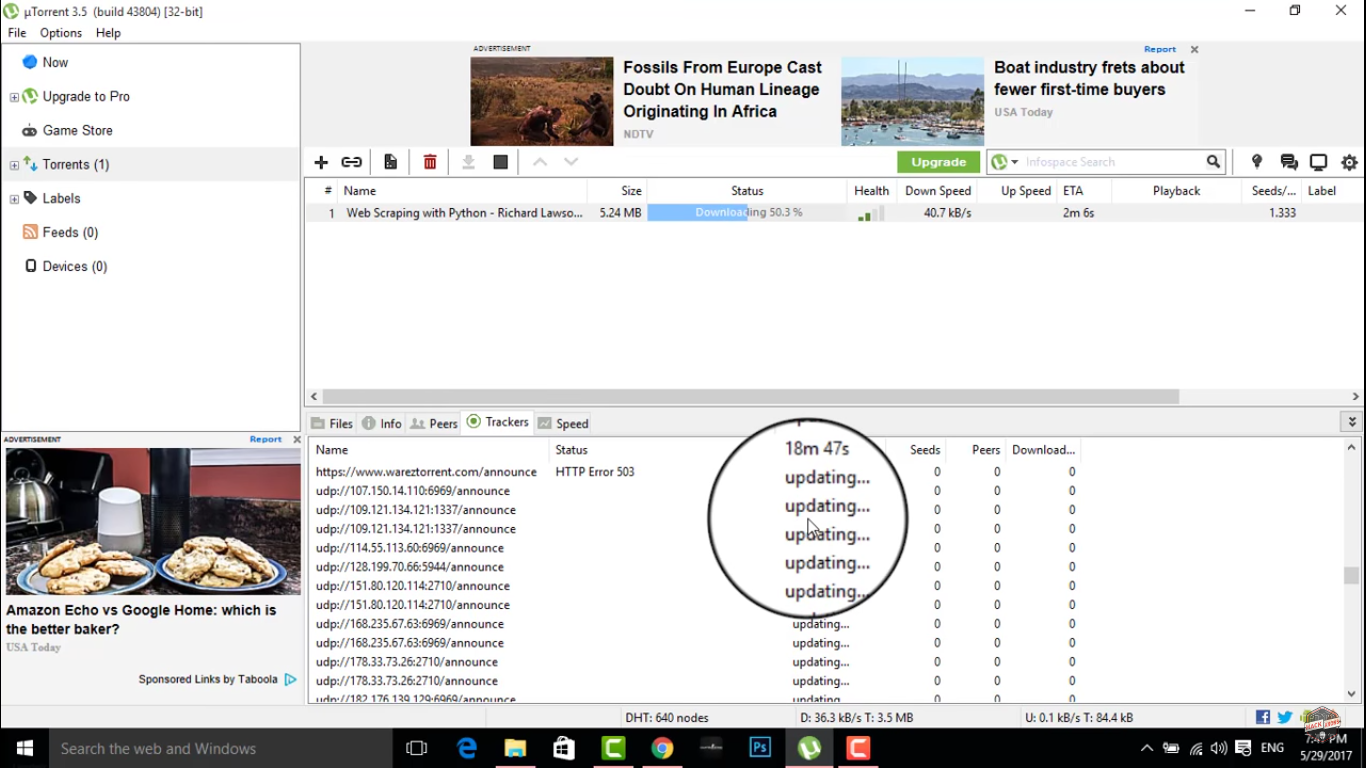Move torrent up in queue arrow
Screen dimensions: 1366x768
(540, 162)
